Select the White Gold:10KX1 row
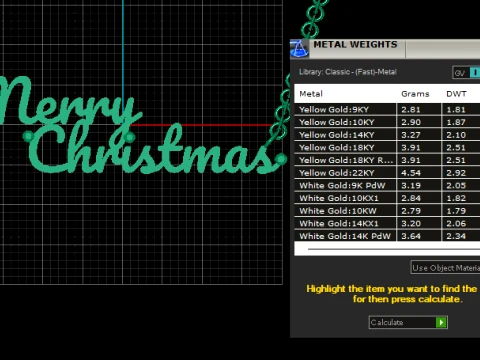Screen dimensions: 480x360 pyautogui.click(x=387, y=198)
